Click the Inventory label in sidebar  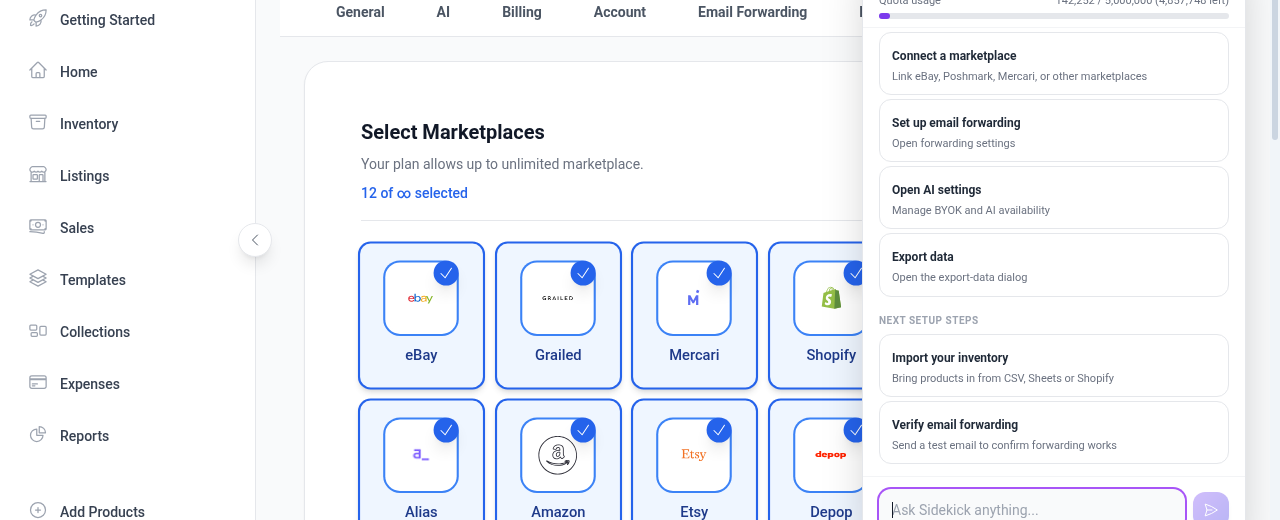[89, 124]
